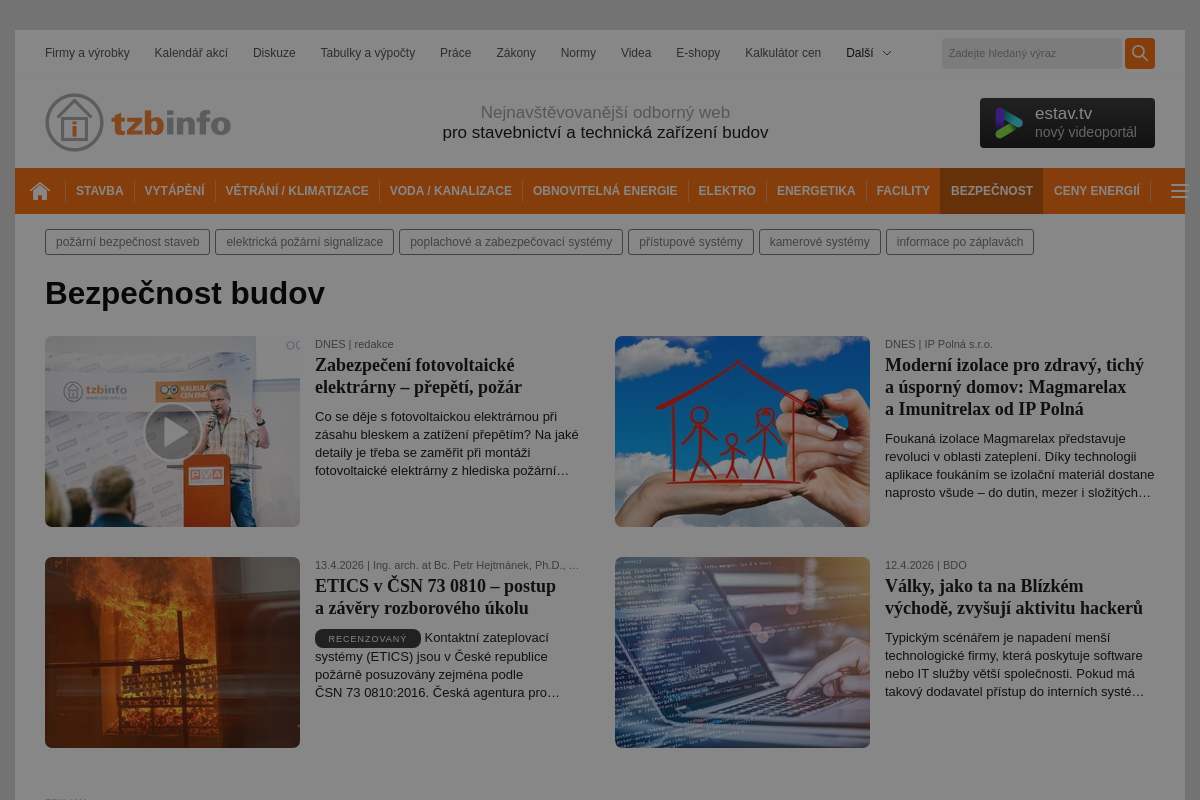Image resolution: width=1200 pixels, height=800 pixels.
Task: Click the tzbinfo logo
Action: click(138, 122)
